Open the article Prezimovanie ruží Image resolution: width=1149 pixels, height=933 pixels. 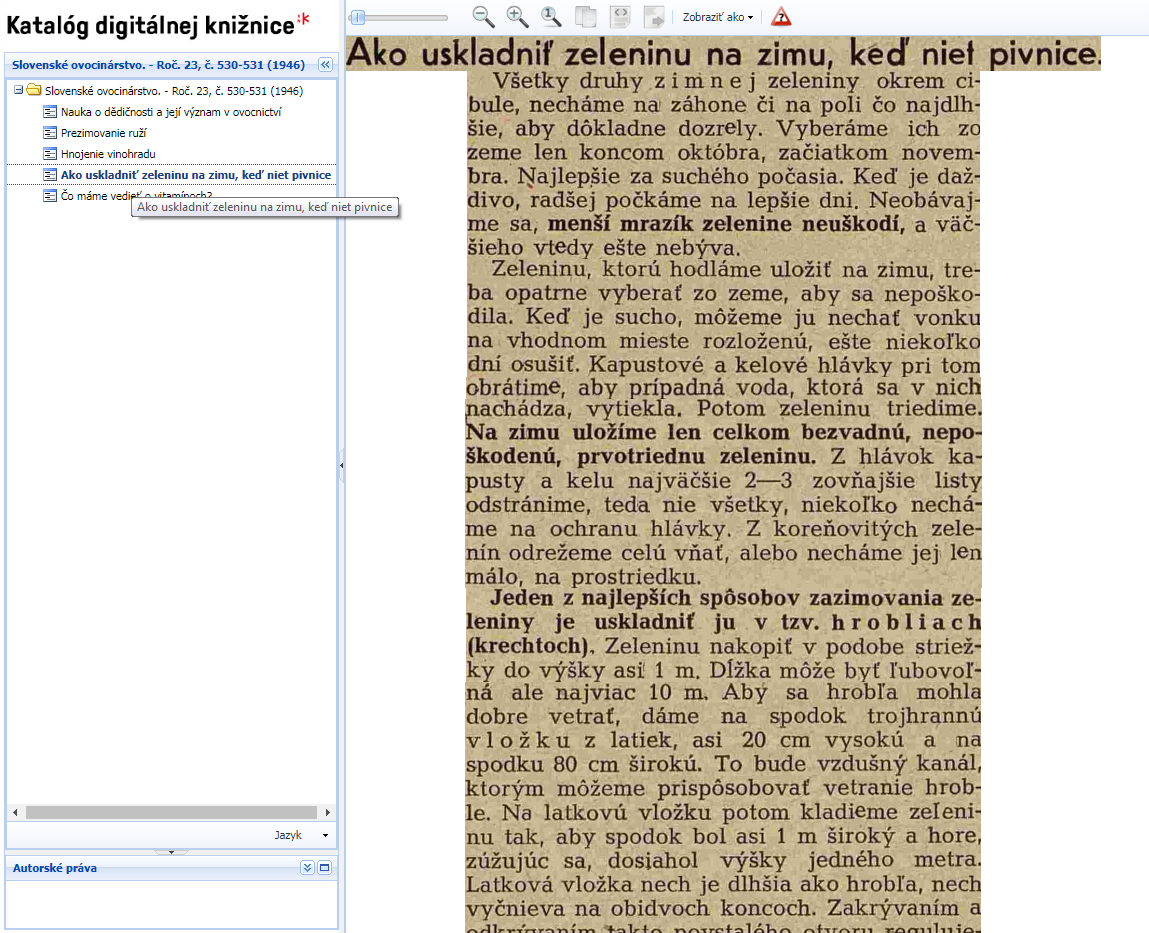(103, 133)
